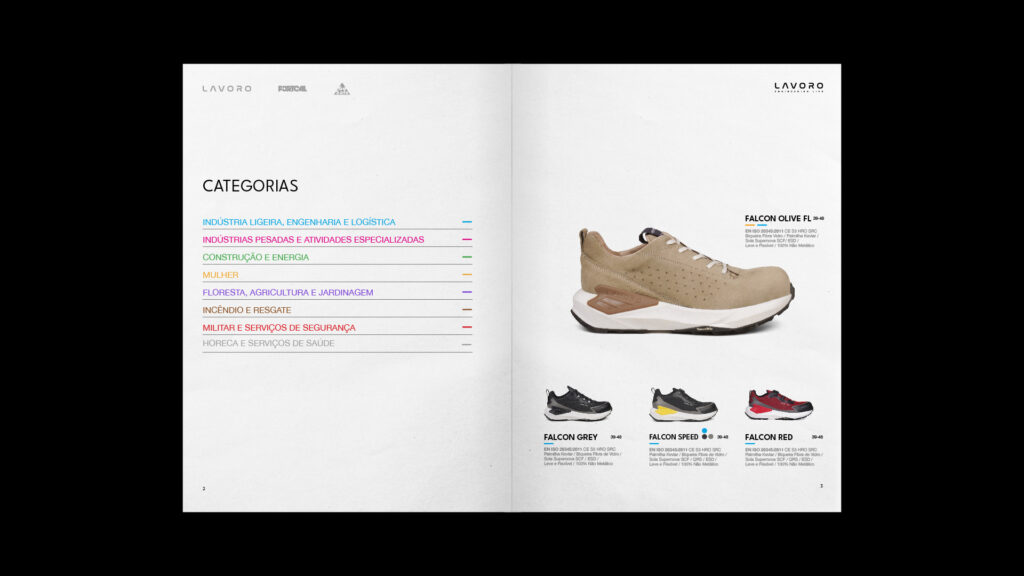Screen dimensions: 1024x576
Task: Select the Falcon Red shoe thumbnail
Action: click(779, 404)
